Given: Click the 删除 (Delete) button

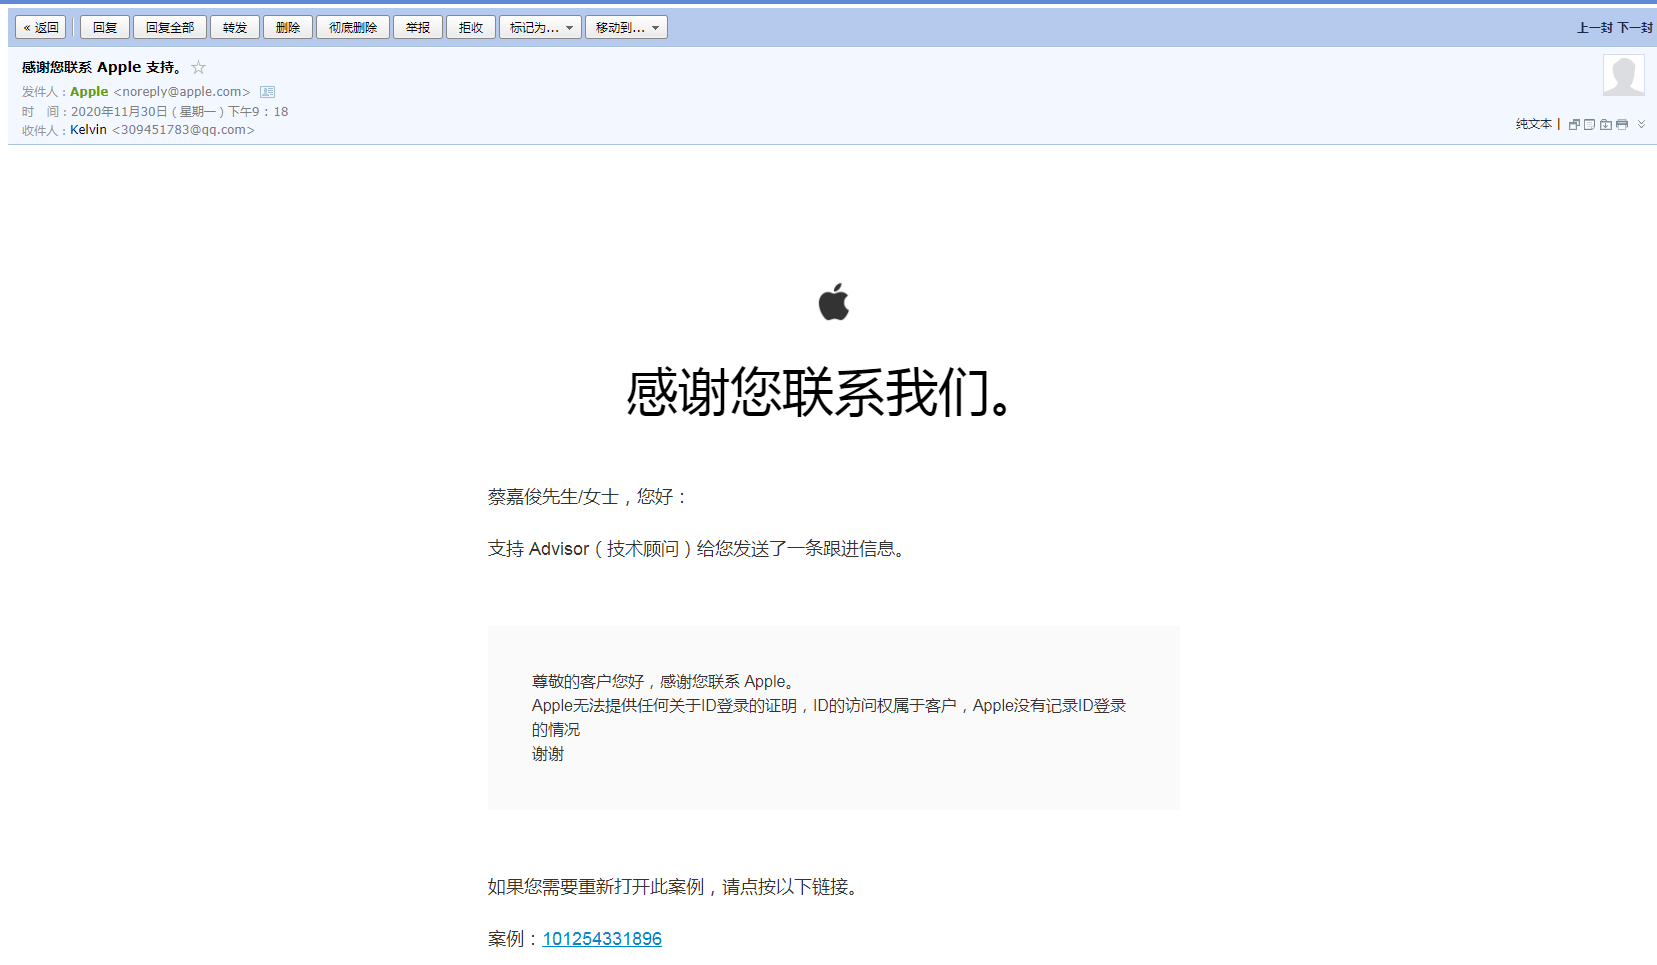Looking at the screenshot, I should point(288,28).
